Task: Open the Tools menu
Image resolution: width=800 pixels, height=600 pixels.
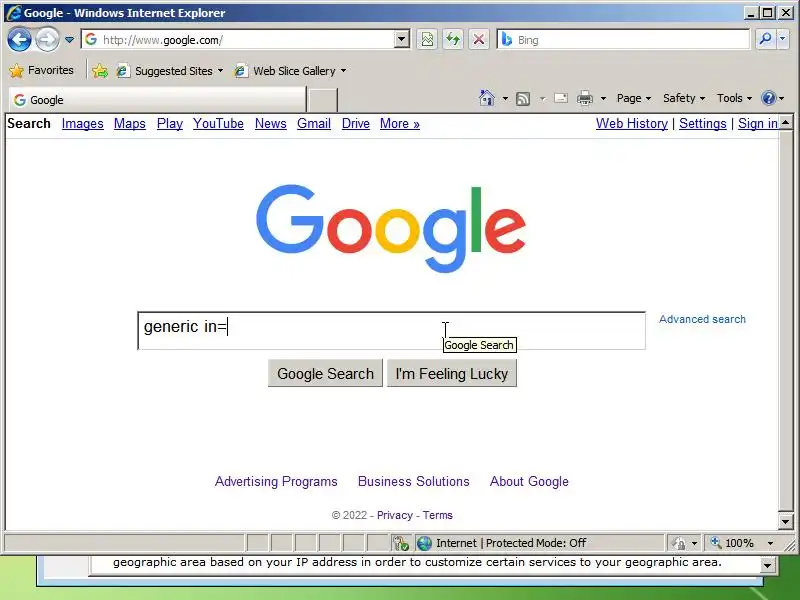Action: tap(734, 98)
